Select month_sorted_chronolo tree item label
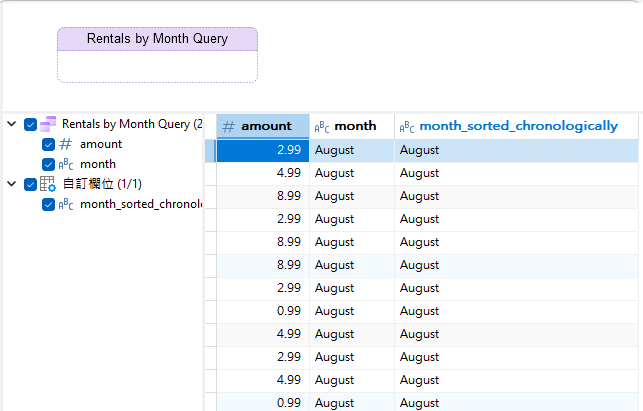Viewport: 643px width, 411px height. coord(141,204)
